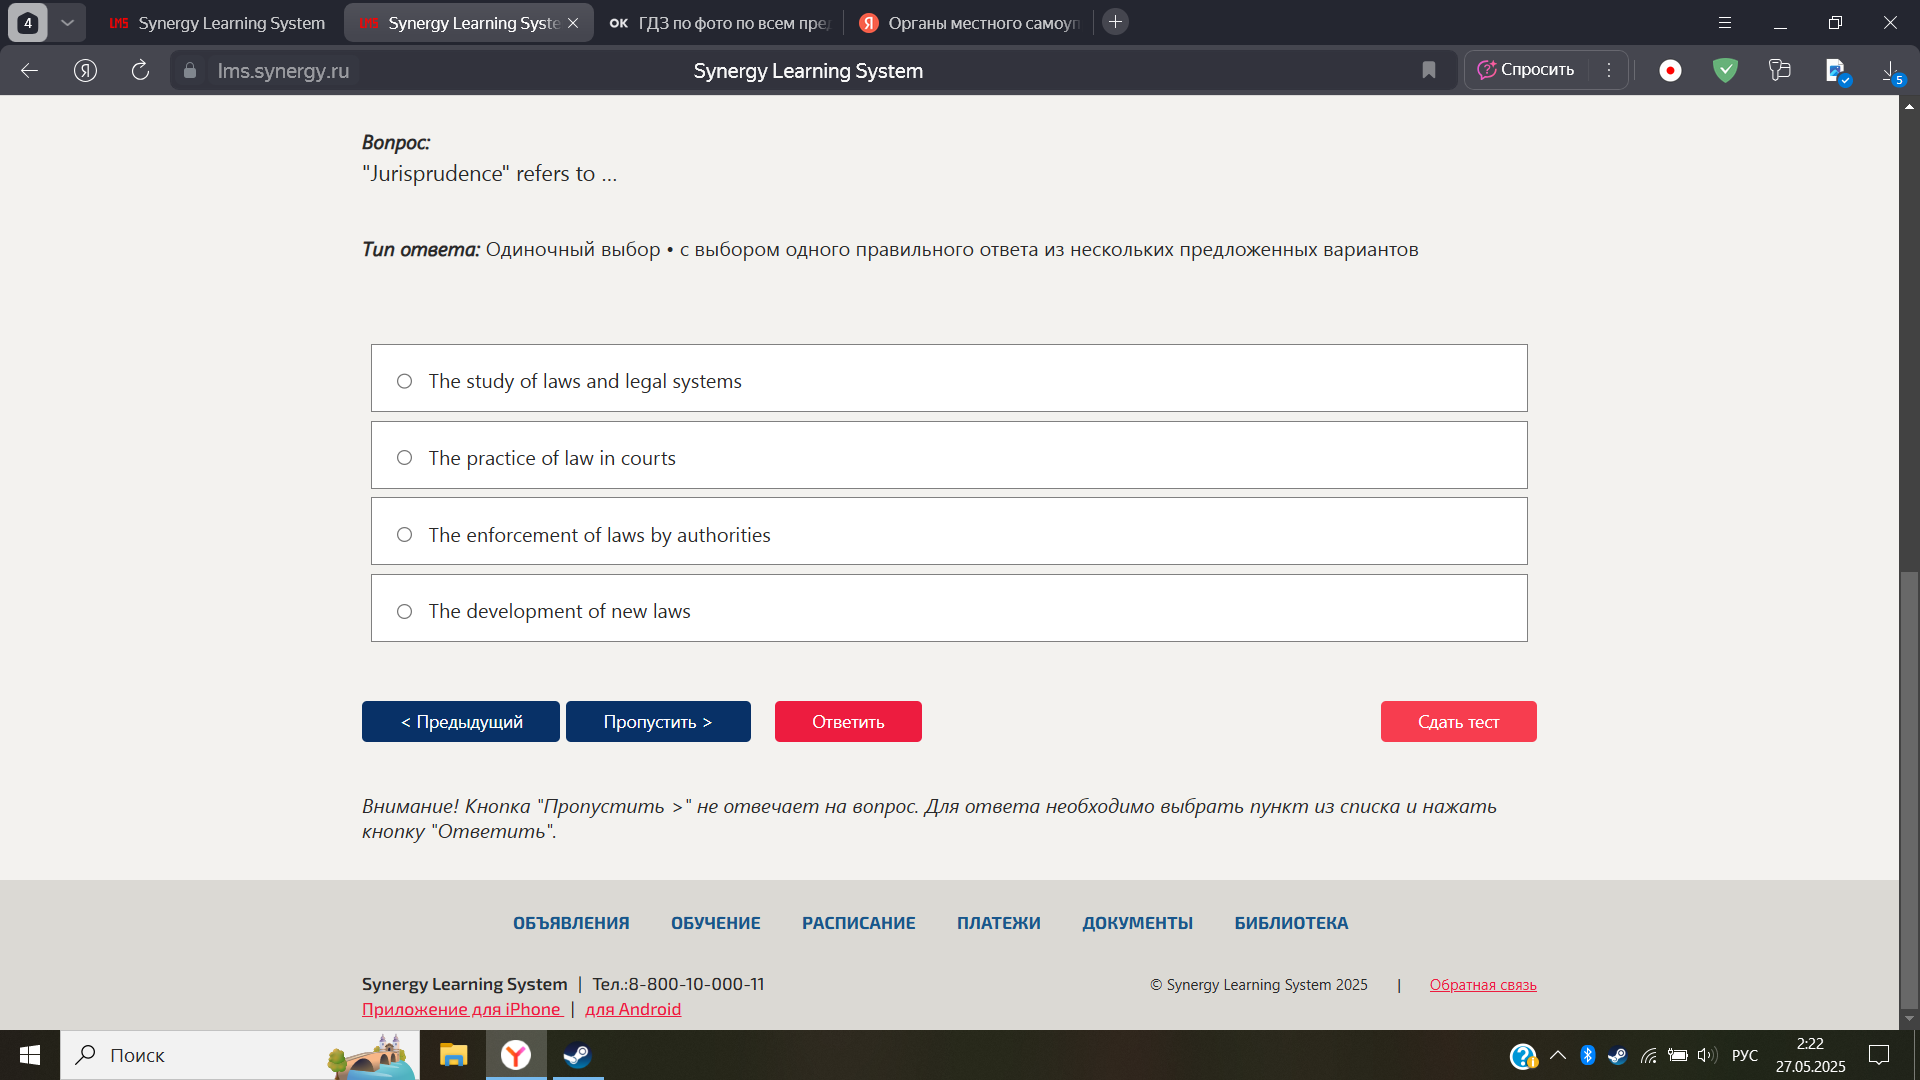Expand the tab list chevron dropdown
The height and width of the screenshot is (1080, 1920).
pos(67,22)
